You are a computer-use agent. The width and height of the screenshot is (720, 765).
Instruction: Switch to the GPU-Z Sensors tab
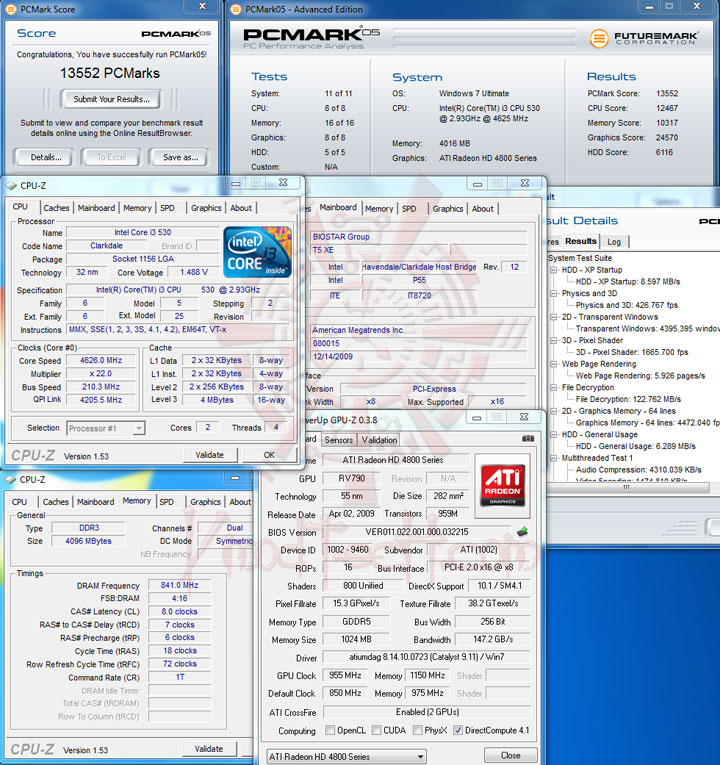click(x=339, y=440)
